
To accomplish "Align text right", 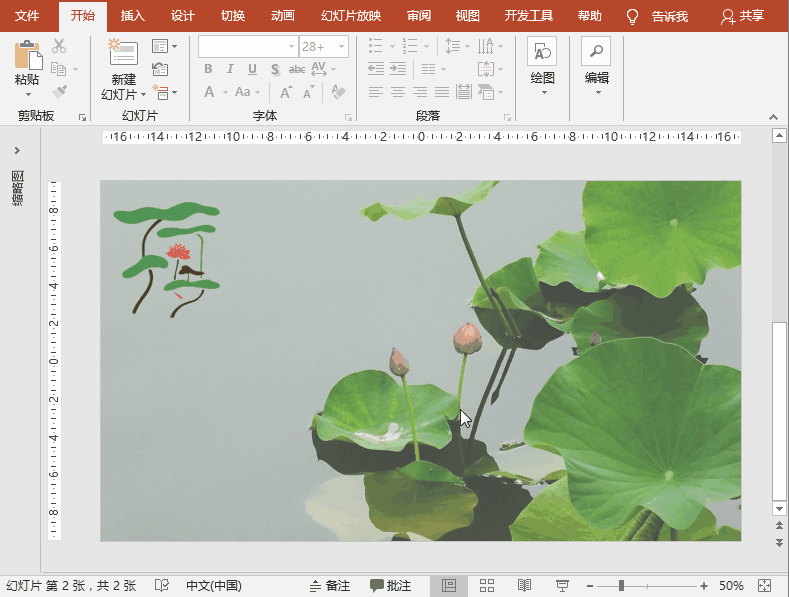I will point(420,92).
